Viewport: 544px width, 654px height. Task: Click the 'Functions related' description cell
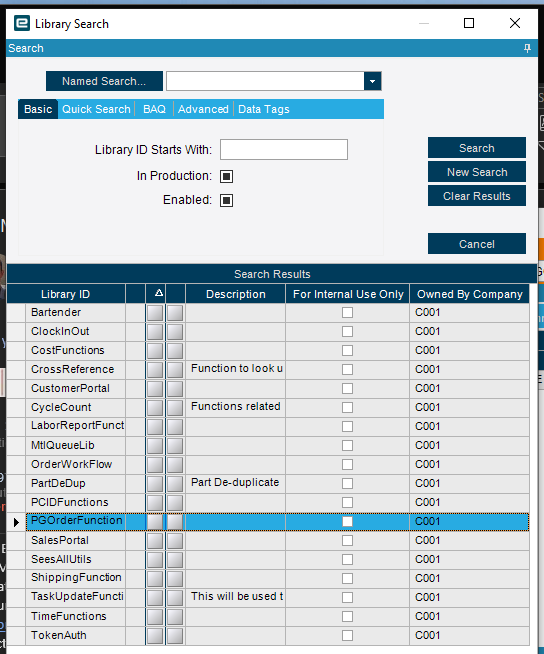click(236, 407)
